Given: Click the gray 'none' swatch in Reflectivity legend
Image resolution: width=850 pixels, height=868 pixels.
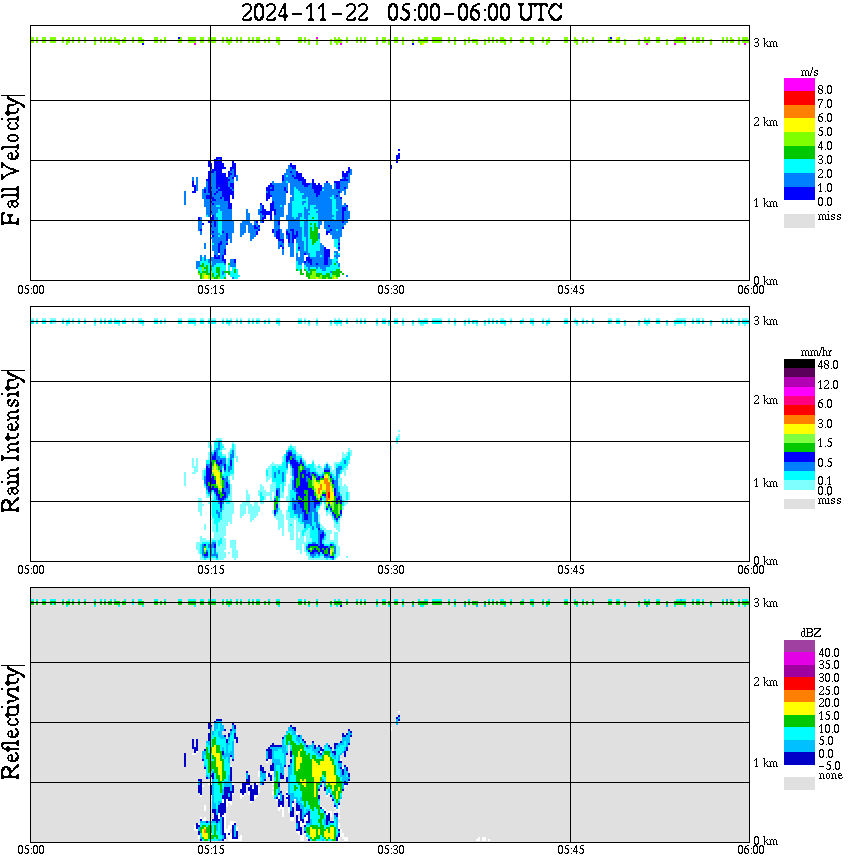Looking at the screenshot, I should (x=799, y=783).
